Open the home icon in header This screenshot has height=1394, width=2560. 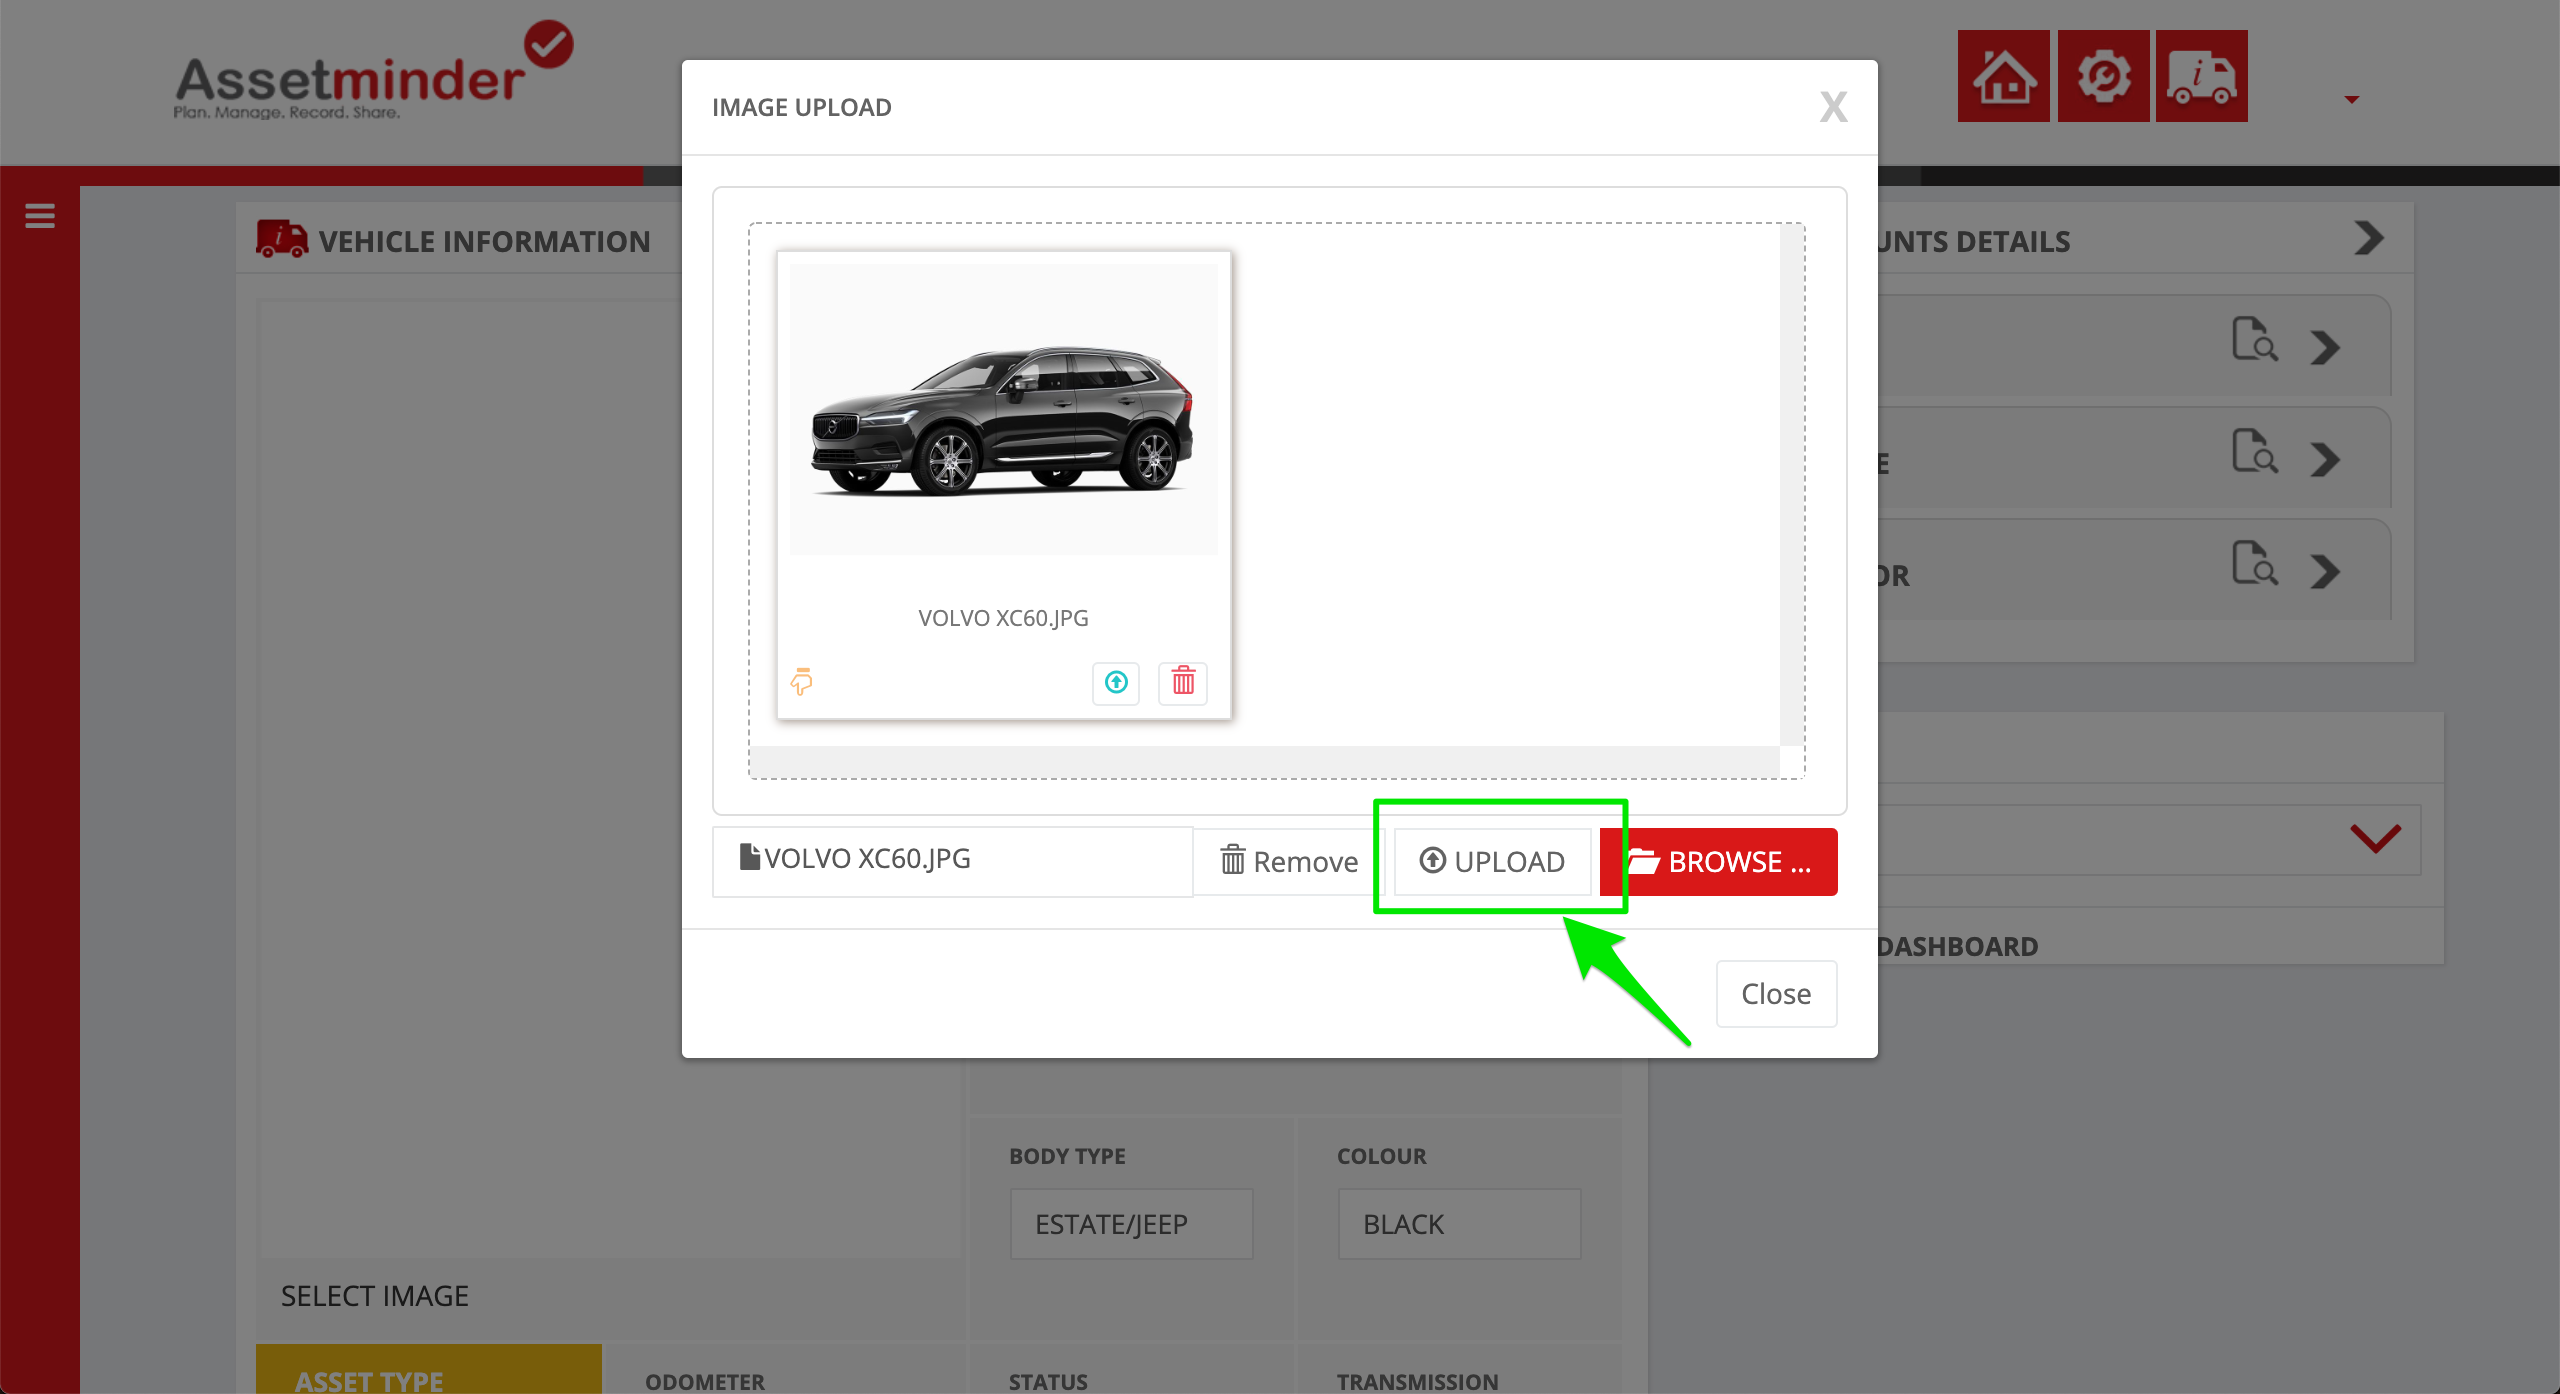tap(2003, 76)
